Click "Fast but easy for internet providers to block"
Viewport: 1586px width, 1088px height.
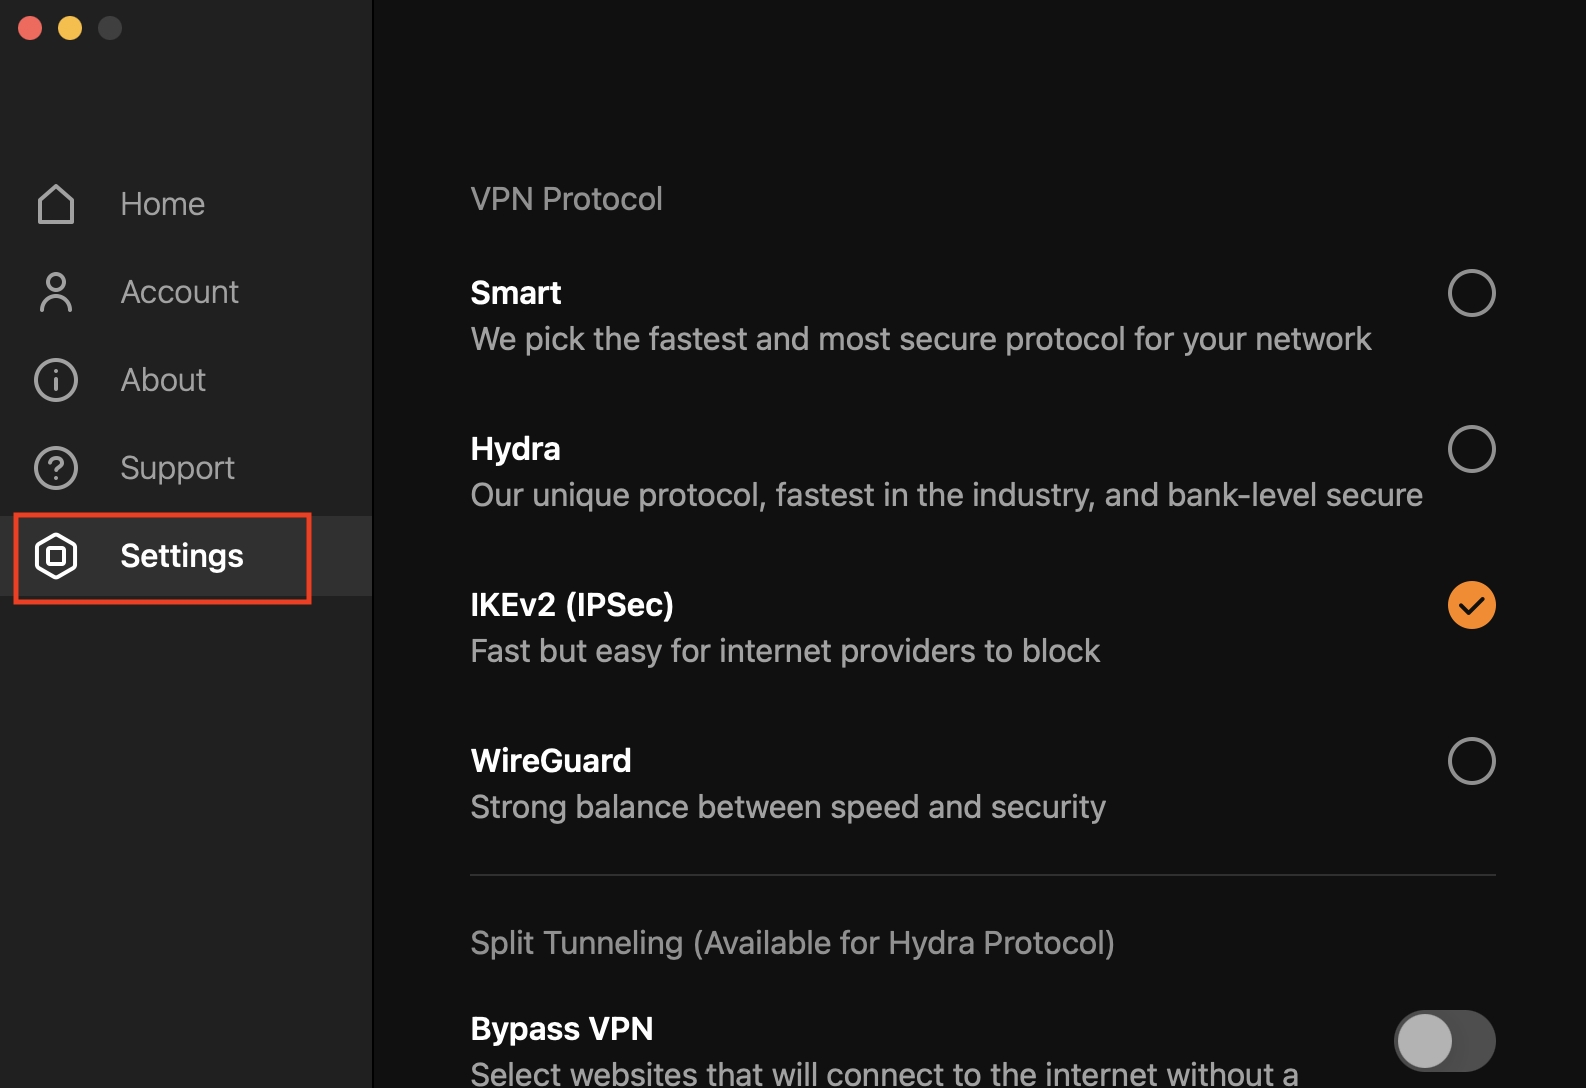tap(785, 651)
